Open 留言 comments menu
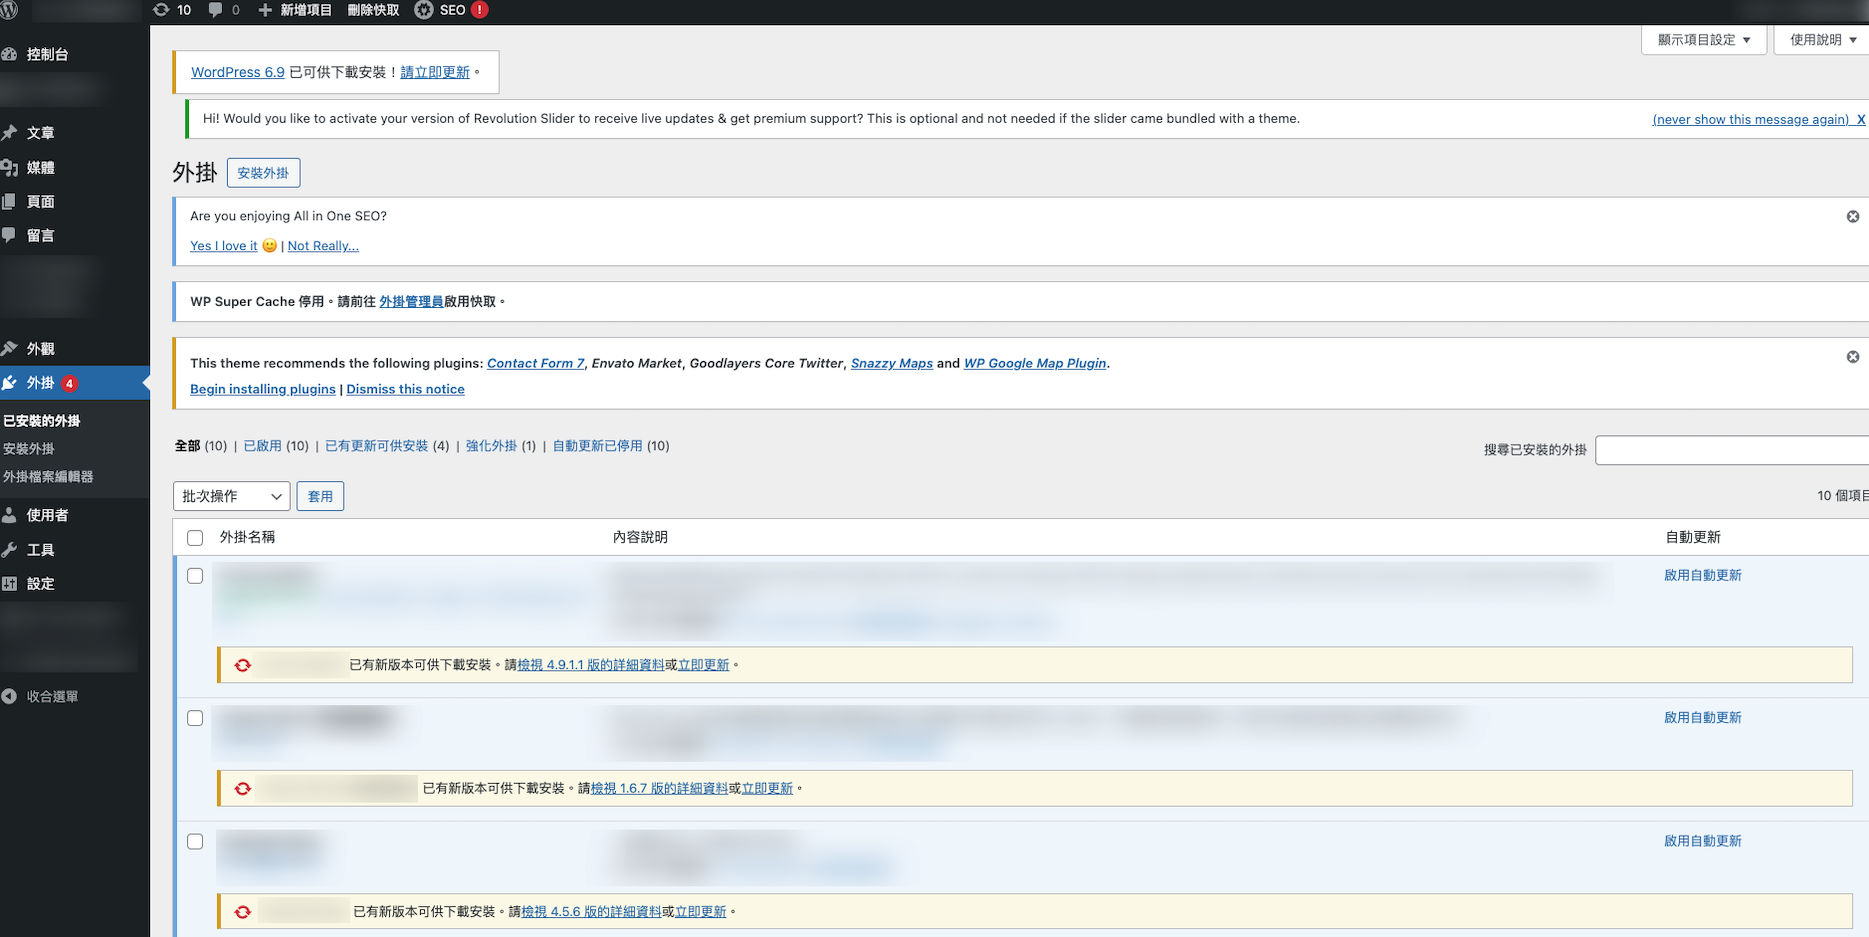Screen dimensions: 1869x937 (40, 235)
